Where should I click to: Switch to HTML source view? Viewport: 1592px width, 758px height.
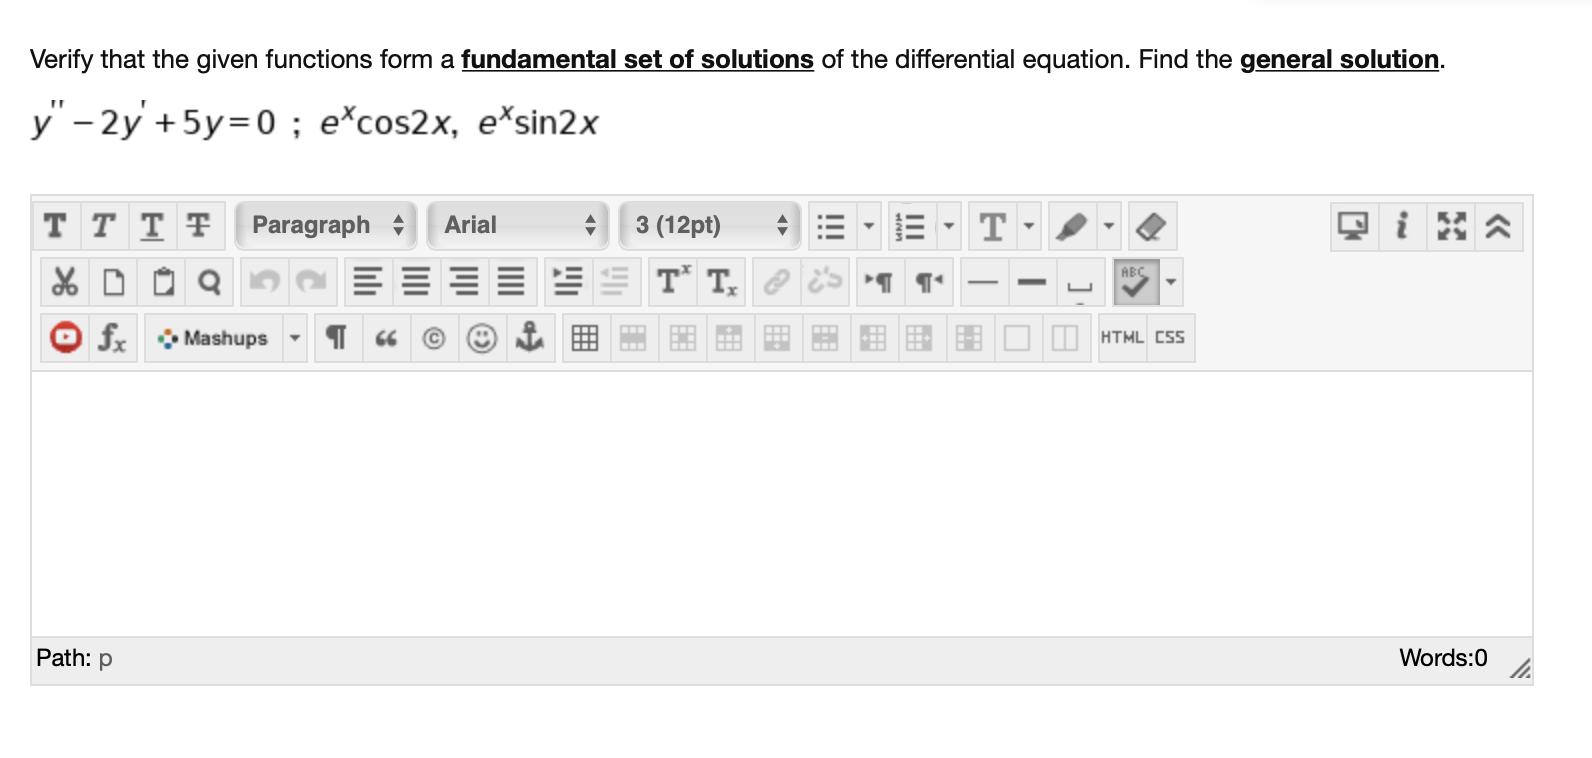[1120, 337]
